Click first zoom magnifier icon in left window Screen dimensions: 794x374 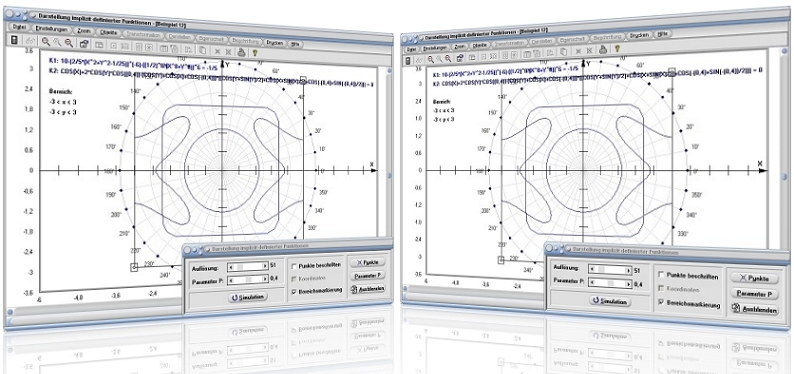[x=46, y=41]
